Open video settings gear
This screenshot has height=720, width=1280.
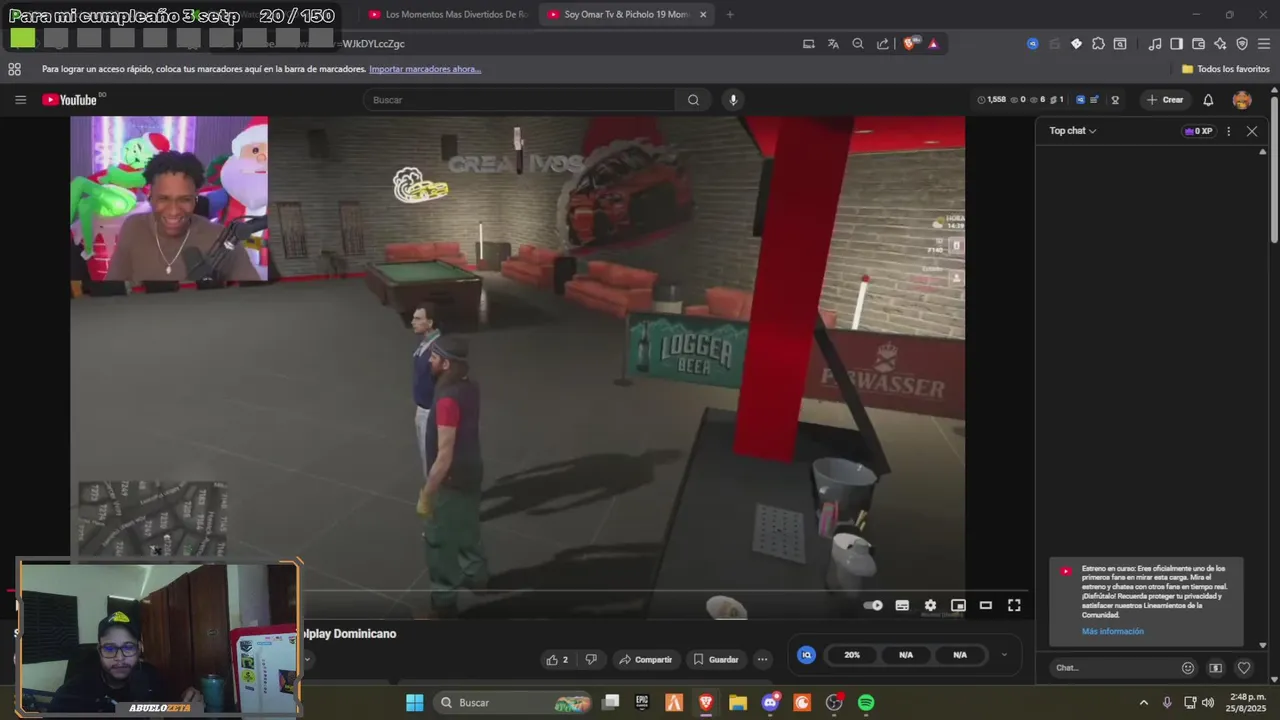click(x=930, y=605)
